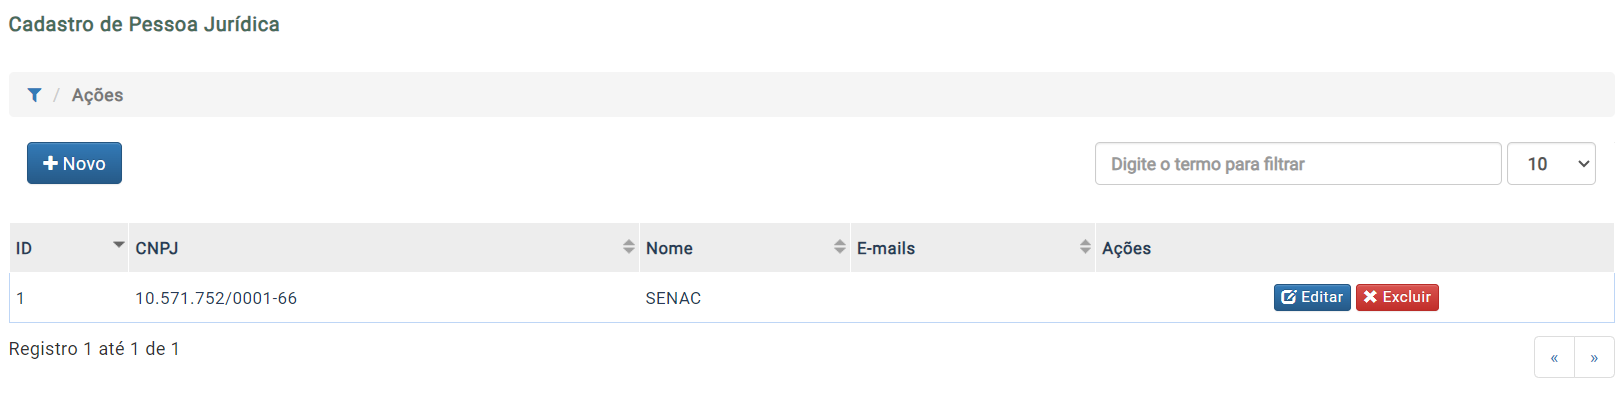Select the CNPJ value 10.571.752/0001-66
This screenshot has height=393, width=1622.
click(x=216, y=298)
